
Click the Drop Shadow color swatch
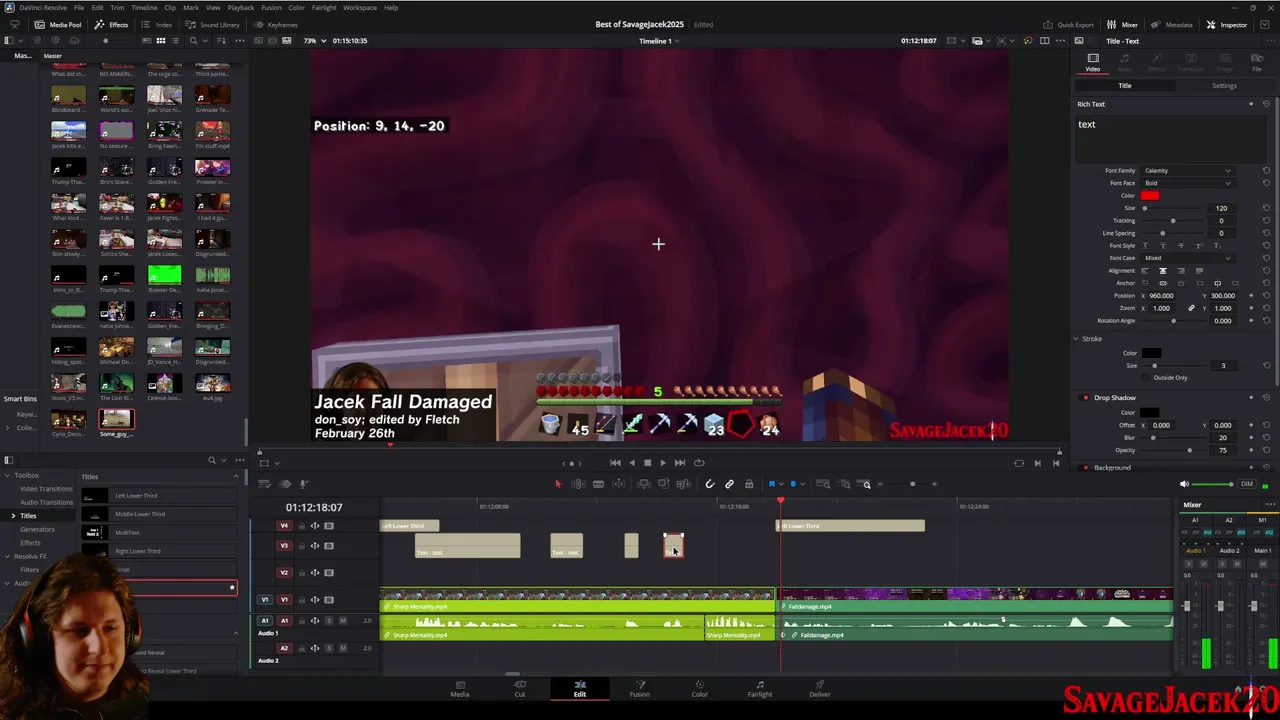click(x=1151, y=412)
